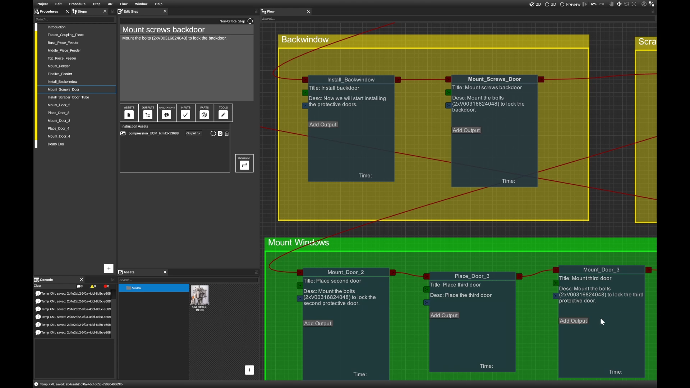This screenshot has width=690, height=388.
Task: Click blue square on Mount_Screws_Door node
Action: point(448,105)
